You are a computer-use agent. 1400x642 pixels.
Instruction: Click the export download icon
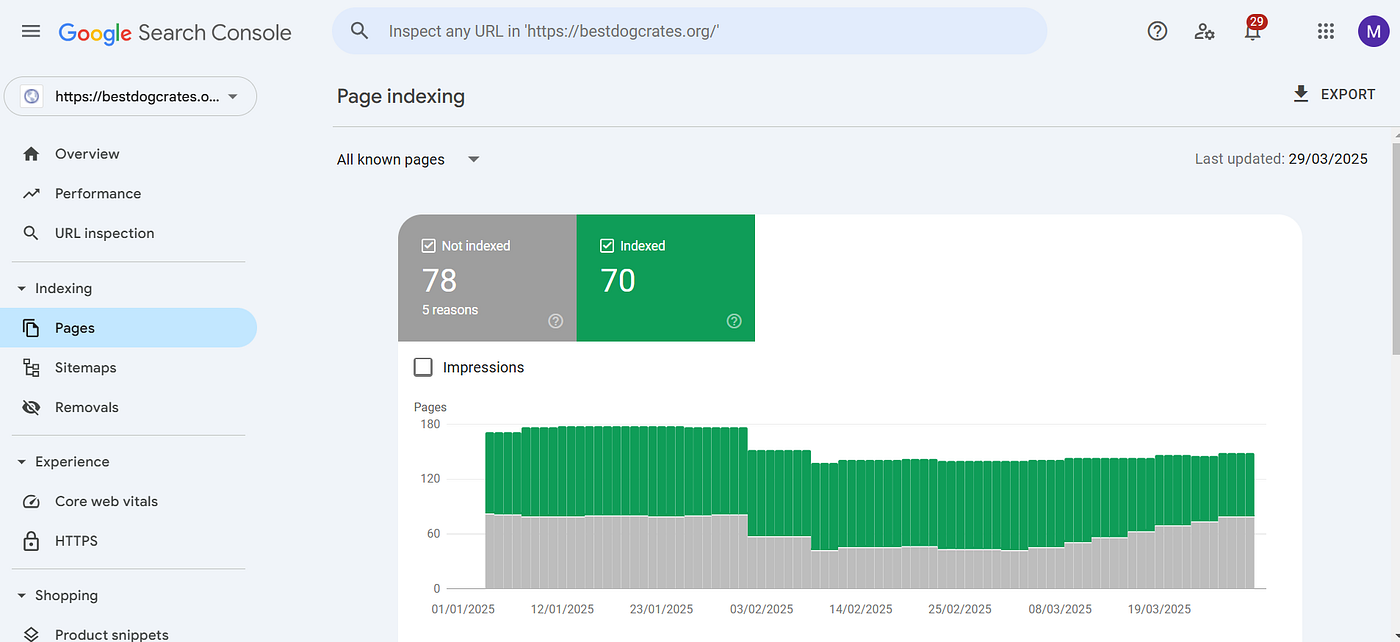coord(1300,94)
